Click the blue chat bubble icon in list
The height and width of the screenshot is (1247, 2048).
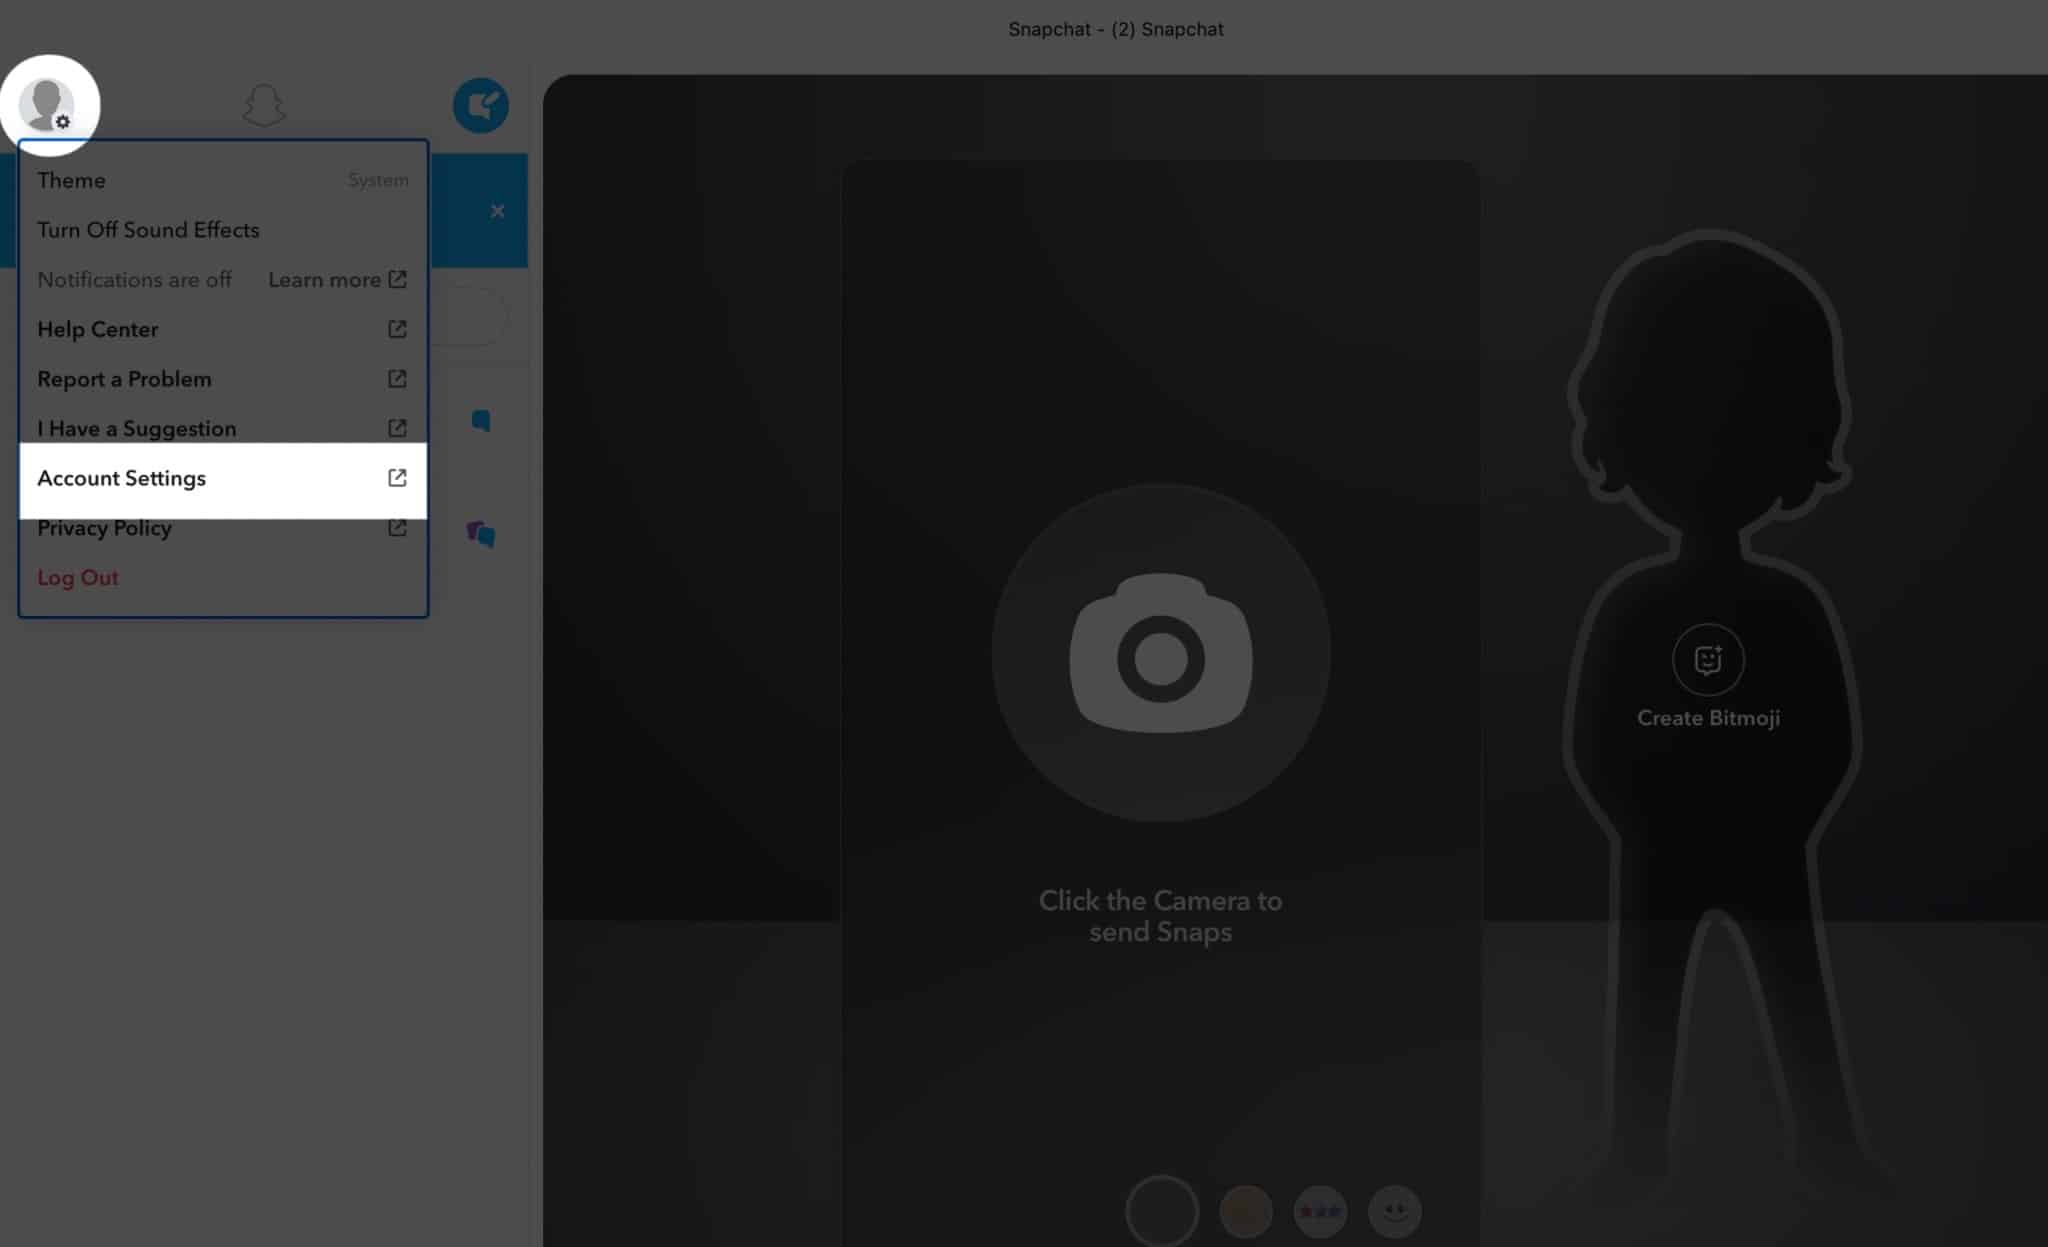coord(481,420)
